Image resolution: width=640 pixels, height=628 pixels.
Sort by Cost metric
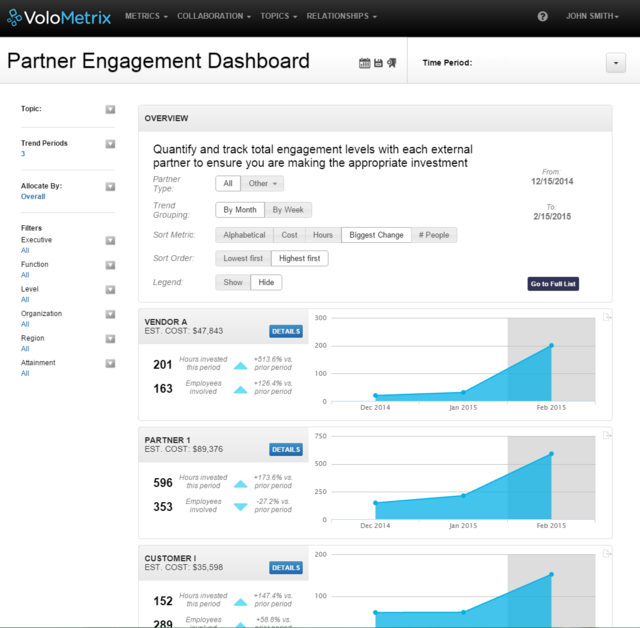tap(289, 235)
